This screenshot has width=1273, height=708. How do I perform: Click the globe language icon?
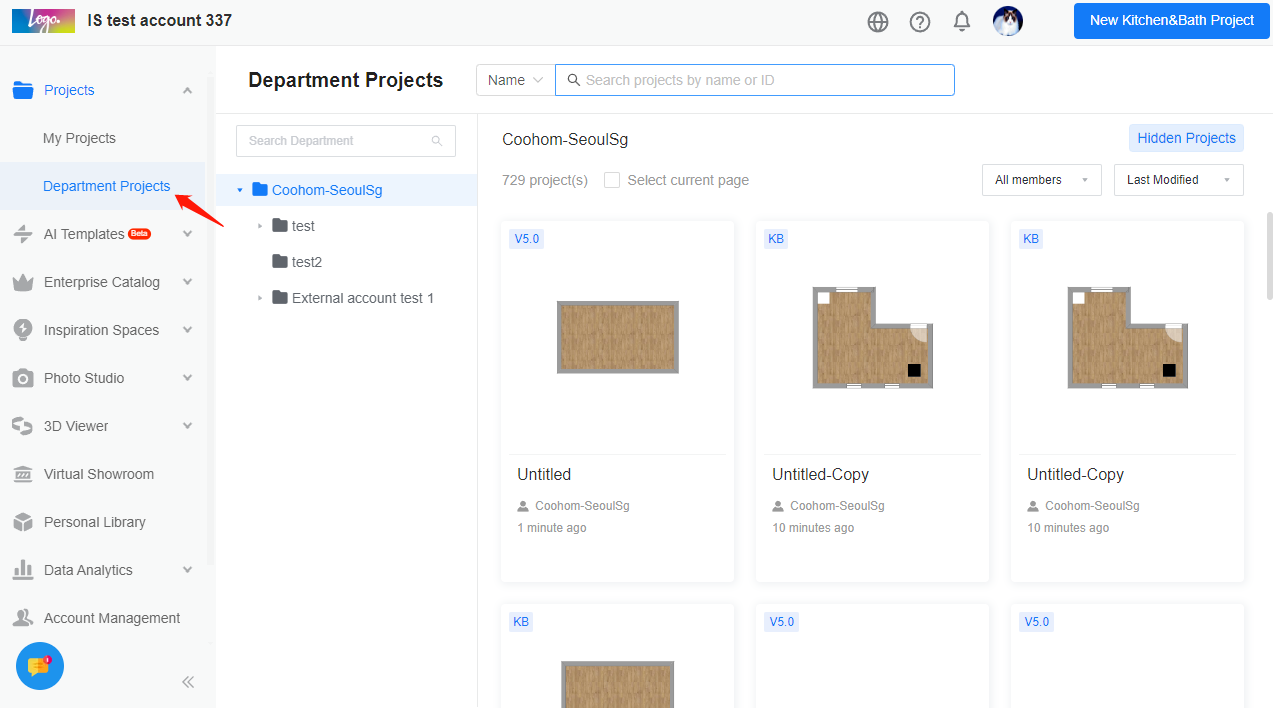tap(878, 22)
